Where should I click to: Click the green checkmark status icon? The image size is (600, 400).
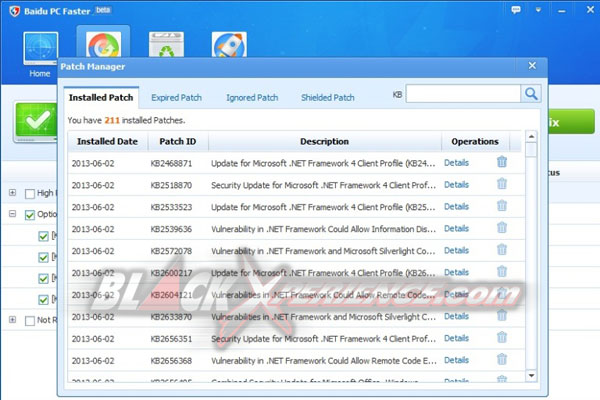[x=36, y=122]
